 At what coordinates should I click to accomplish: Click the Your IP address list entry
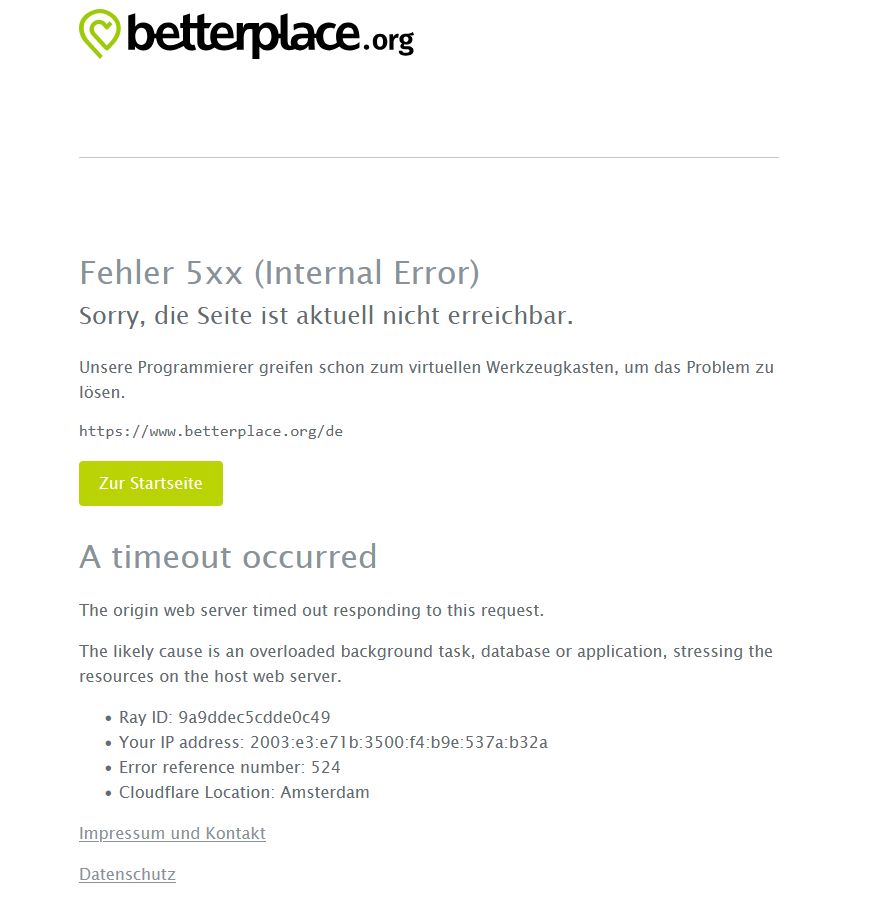[333, 742]
